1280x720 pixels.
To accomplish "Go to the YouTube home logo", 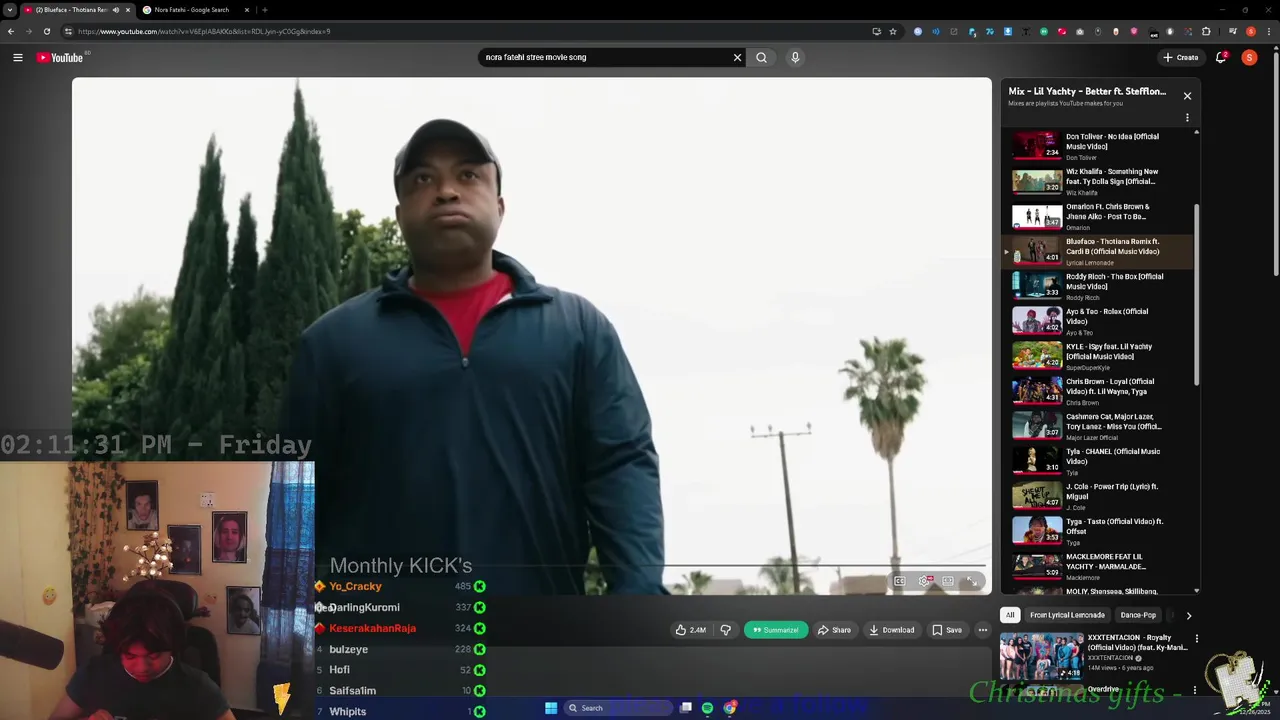I will tap(60, 57).
